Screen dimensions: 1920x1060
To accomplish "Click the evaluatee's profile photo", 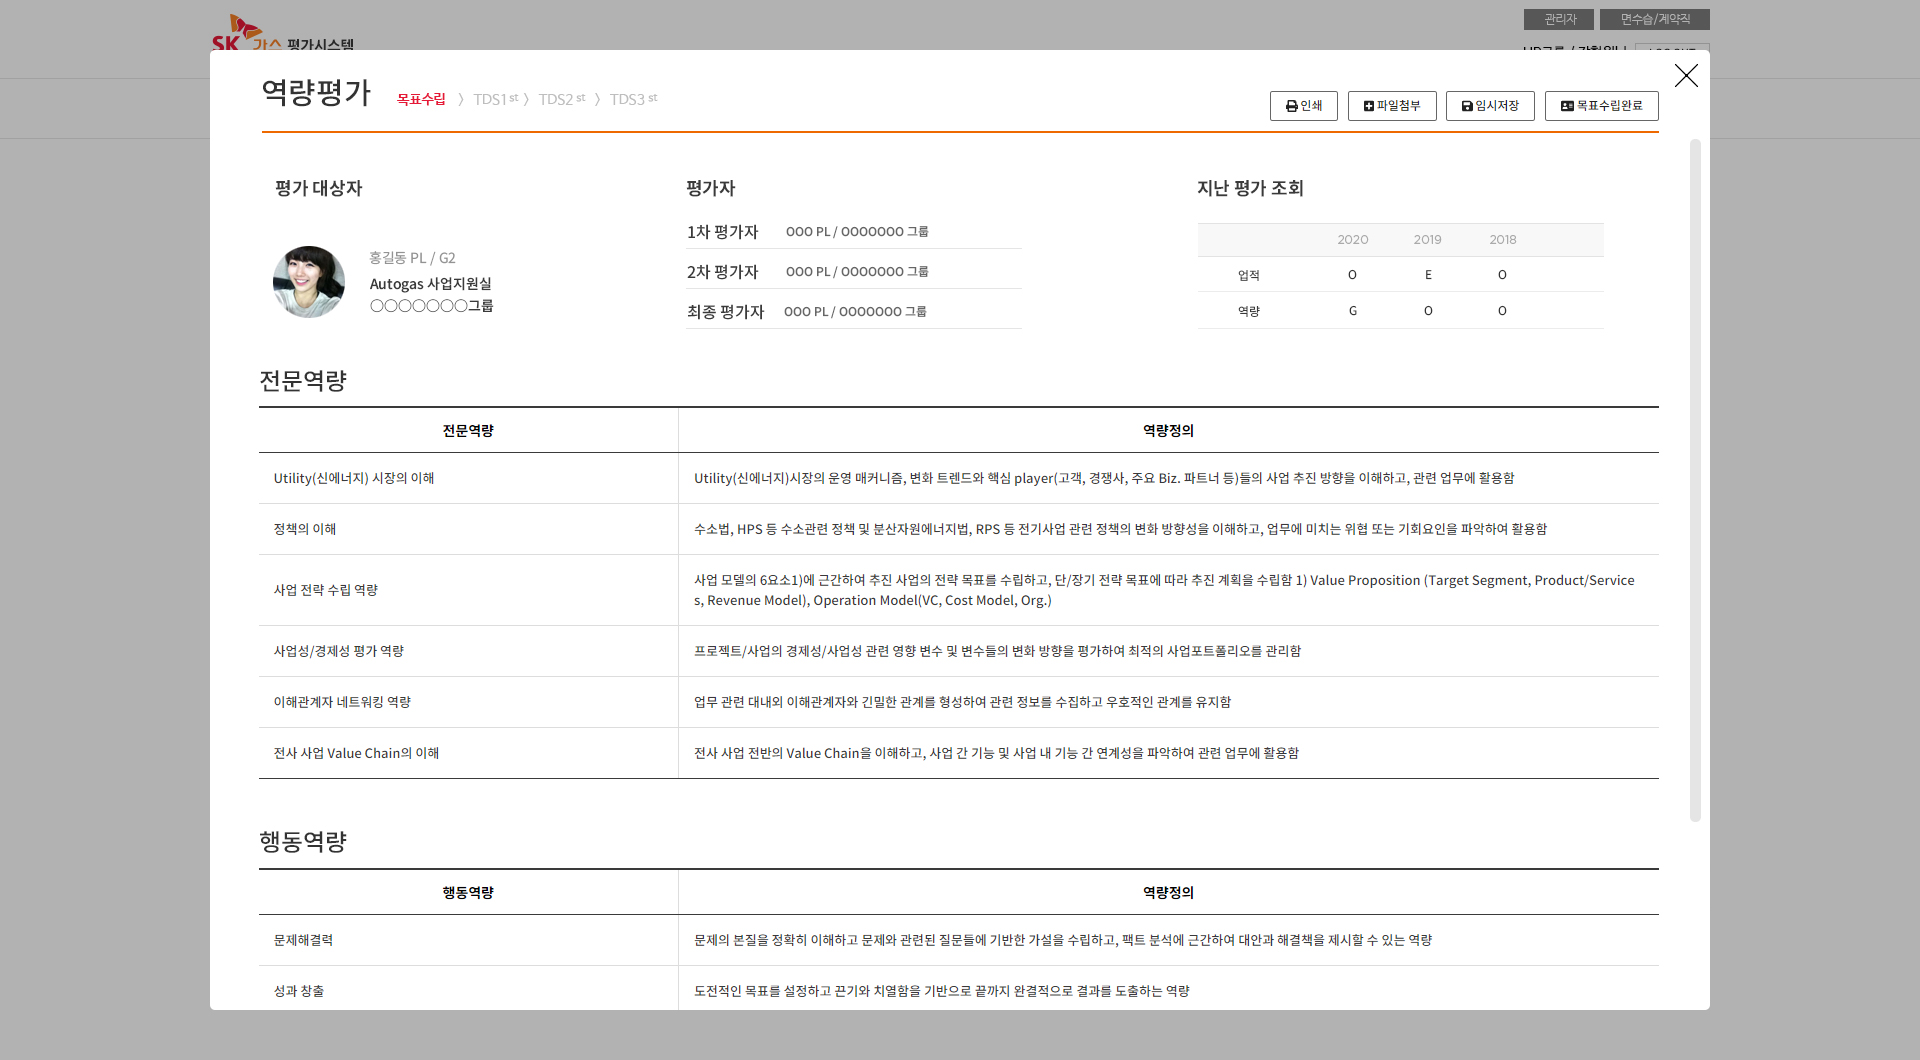I will (x=309, y=282).
